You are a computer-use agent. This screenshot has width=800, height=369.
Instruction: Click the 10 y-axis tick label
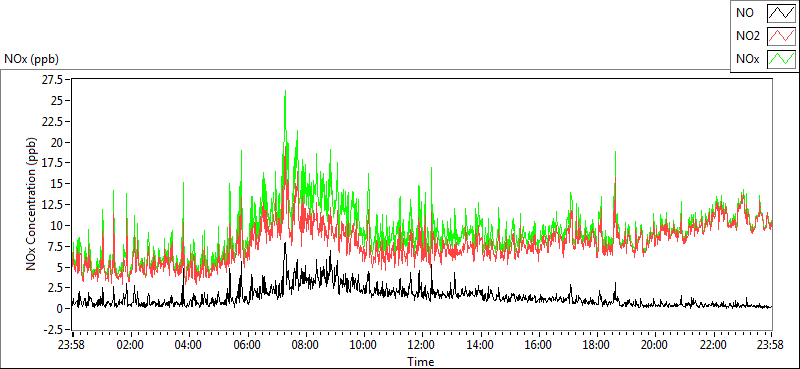57,225
